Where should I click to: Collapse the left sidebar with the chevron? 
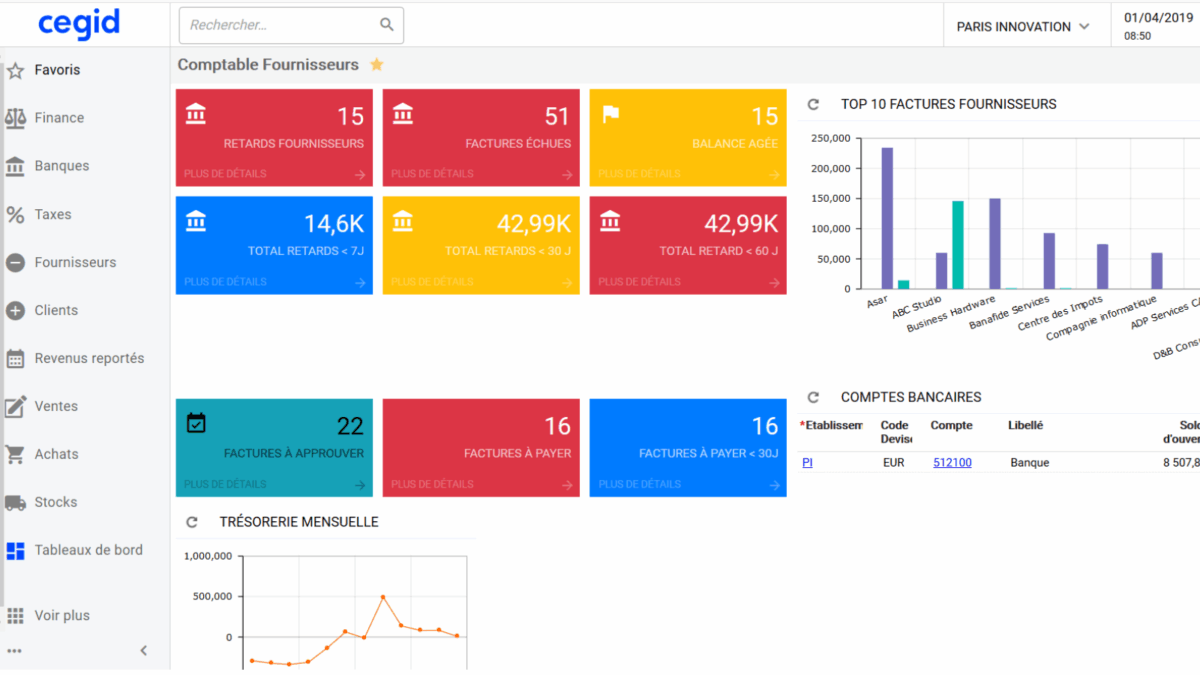click(143, 651)
